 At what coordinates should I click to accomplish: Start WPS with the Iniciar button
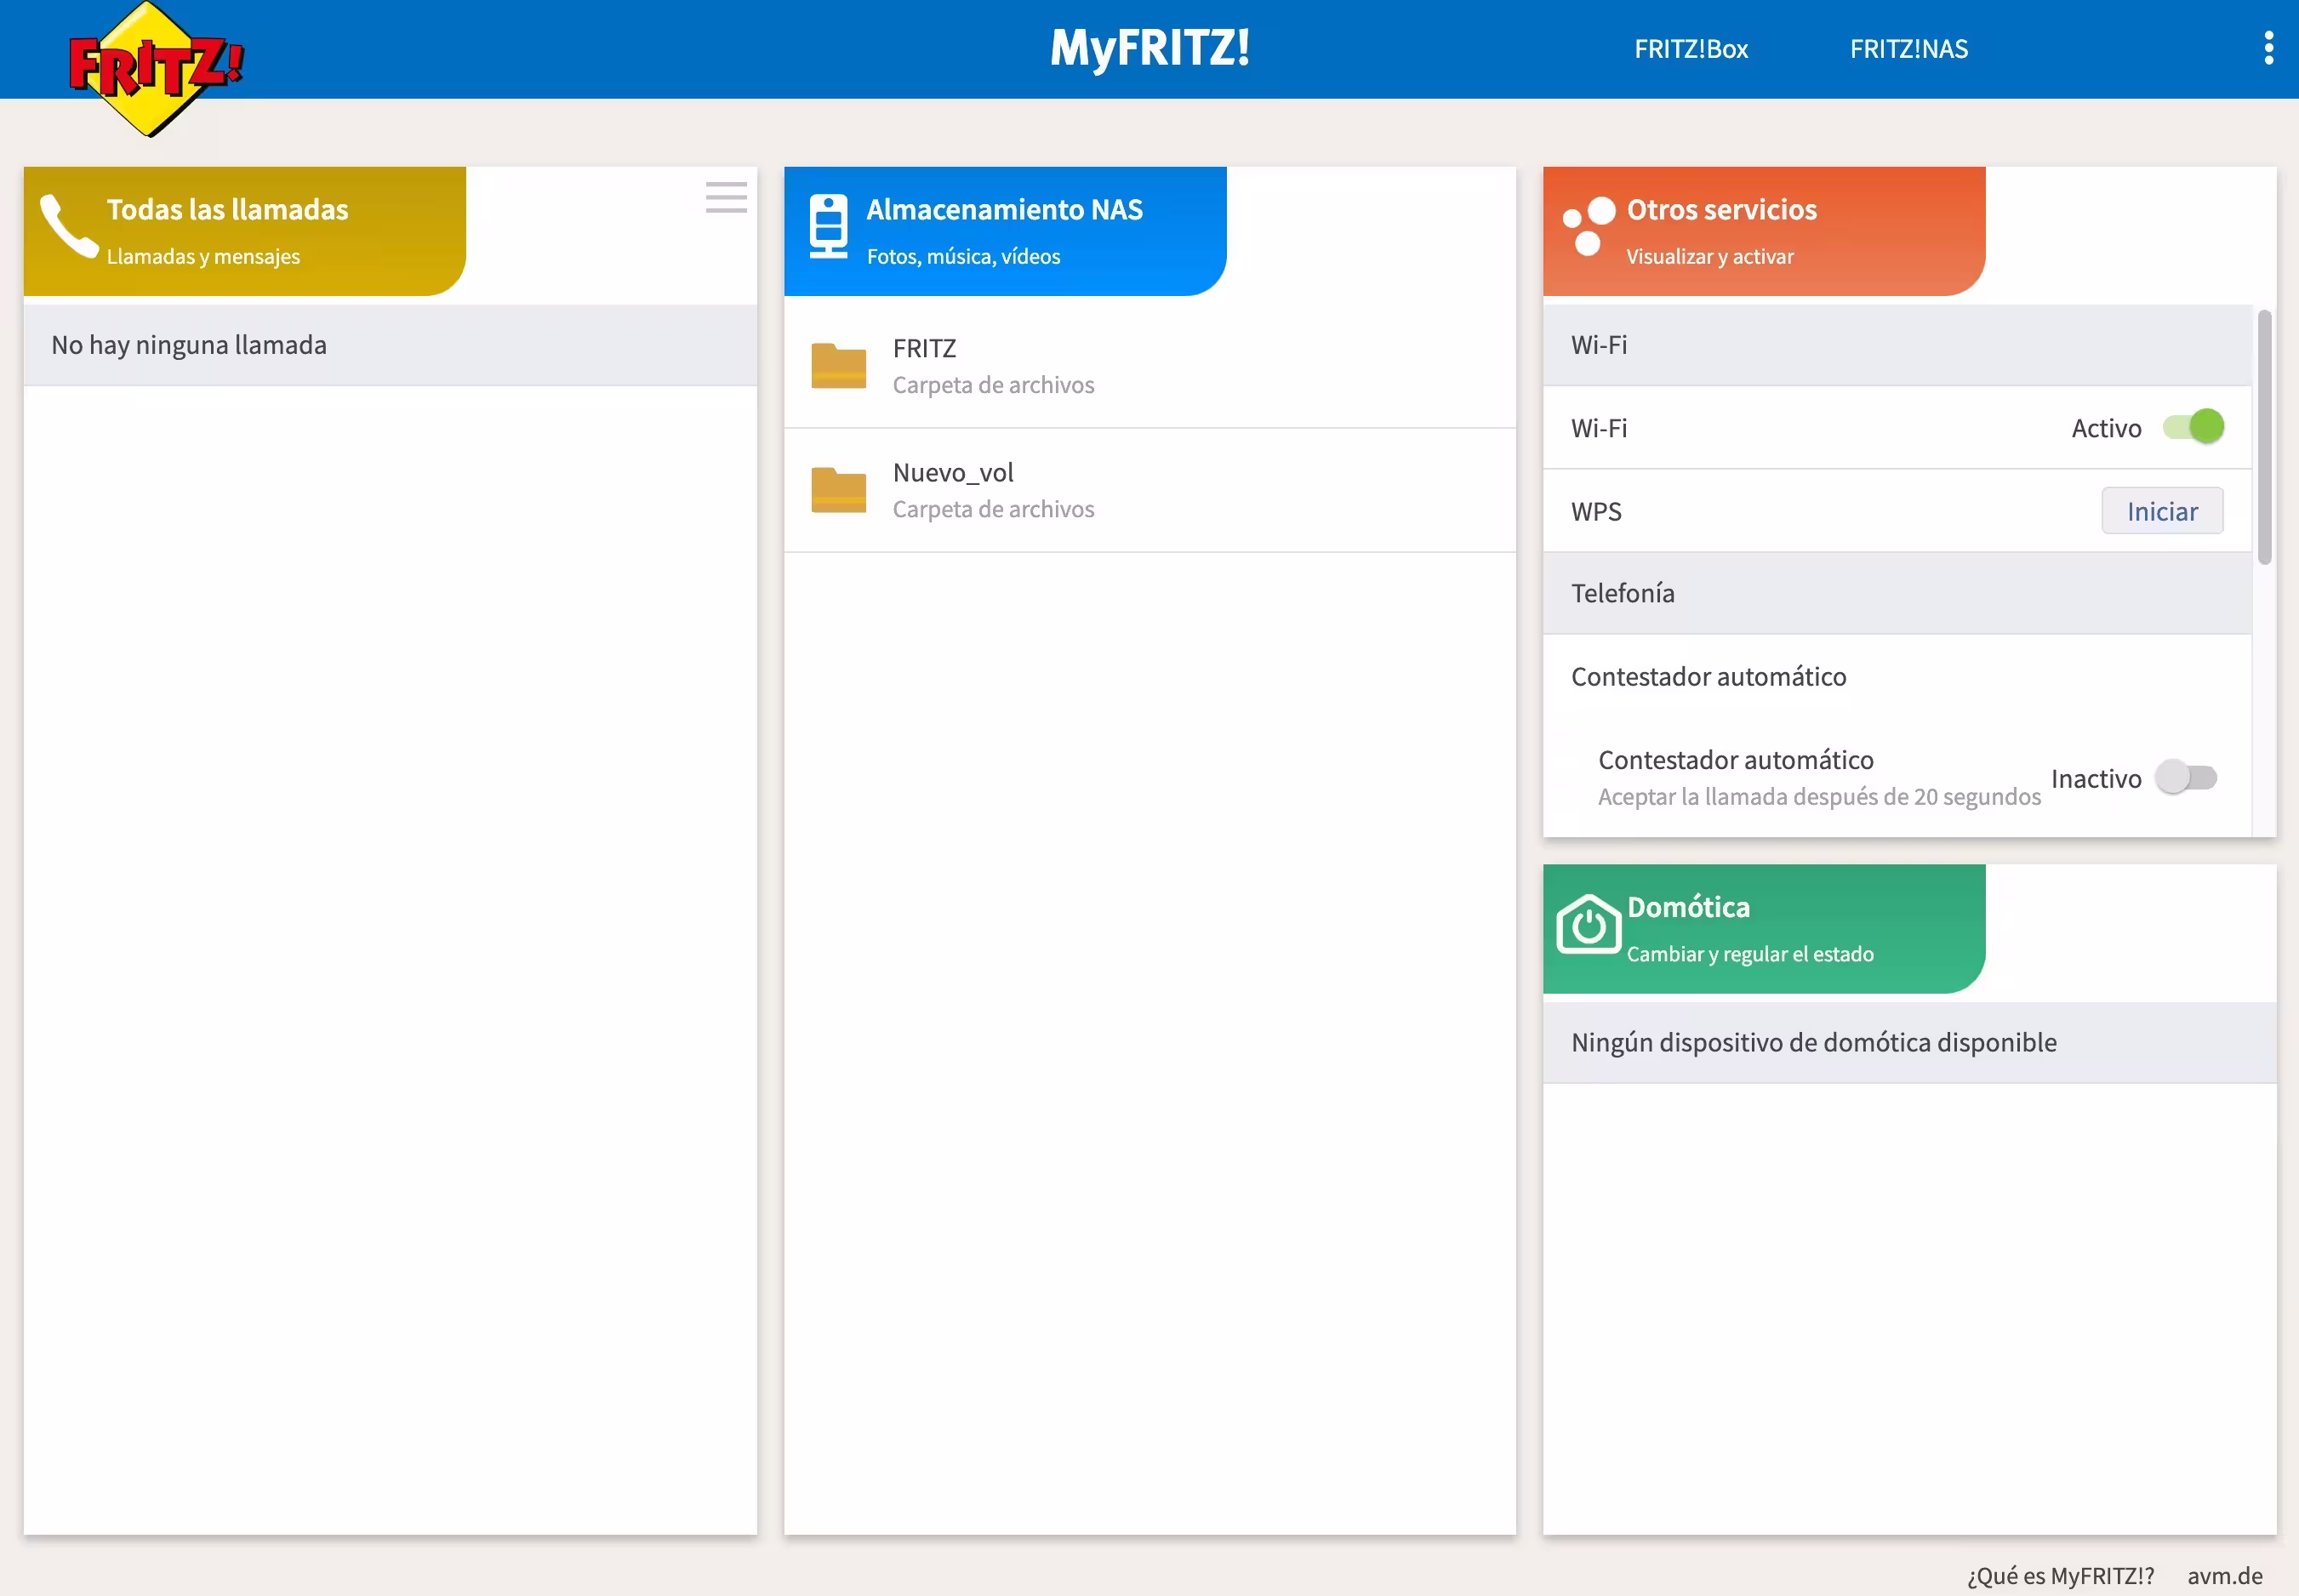point(2162,511)
